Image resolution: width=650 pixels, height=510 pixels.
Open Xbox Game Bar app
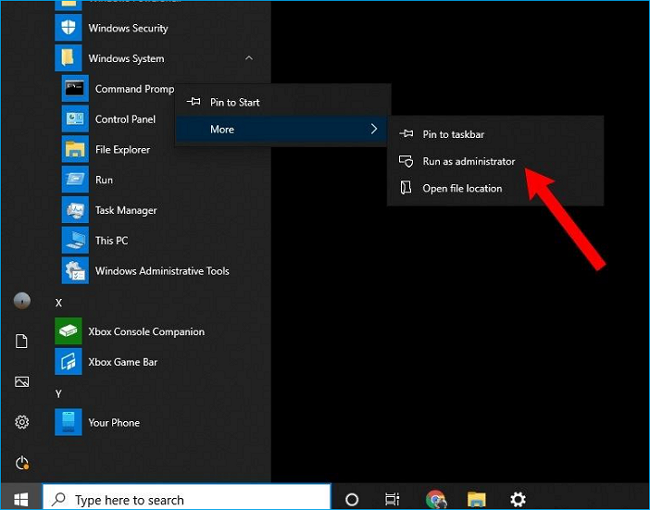[122, 362]
